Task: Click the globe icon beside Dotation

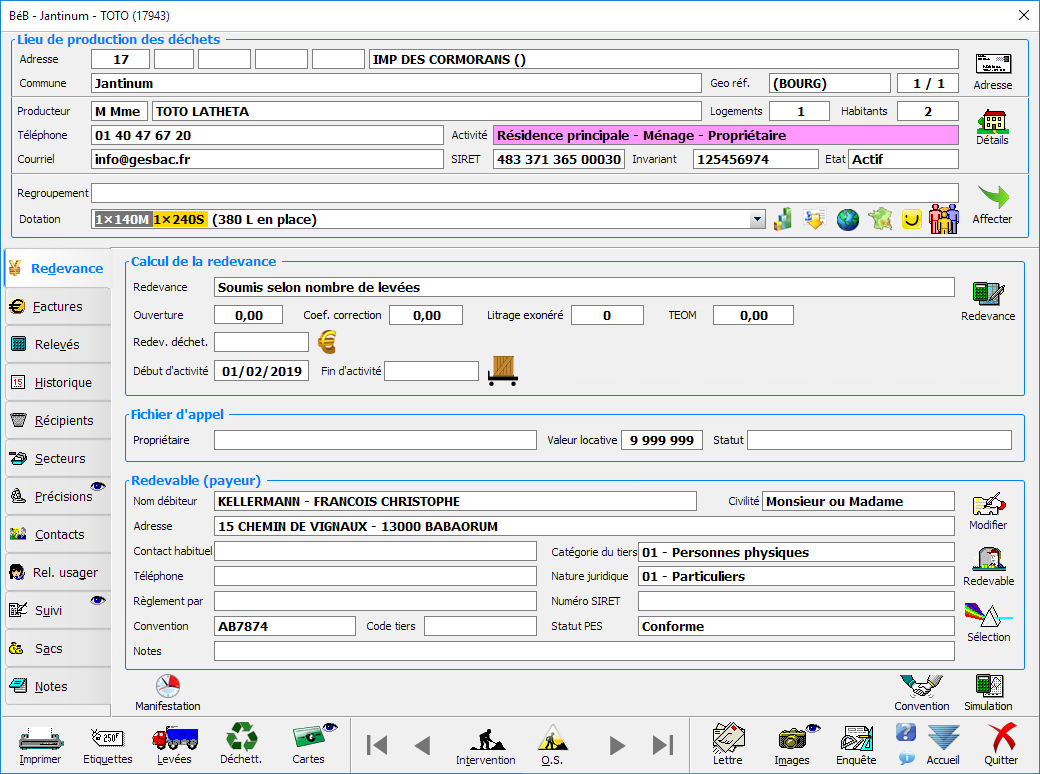Action: (847, 220)
